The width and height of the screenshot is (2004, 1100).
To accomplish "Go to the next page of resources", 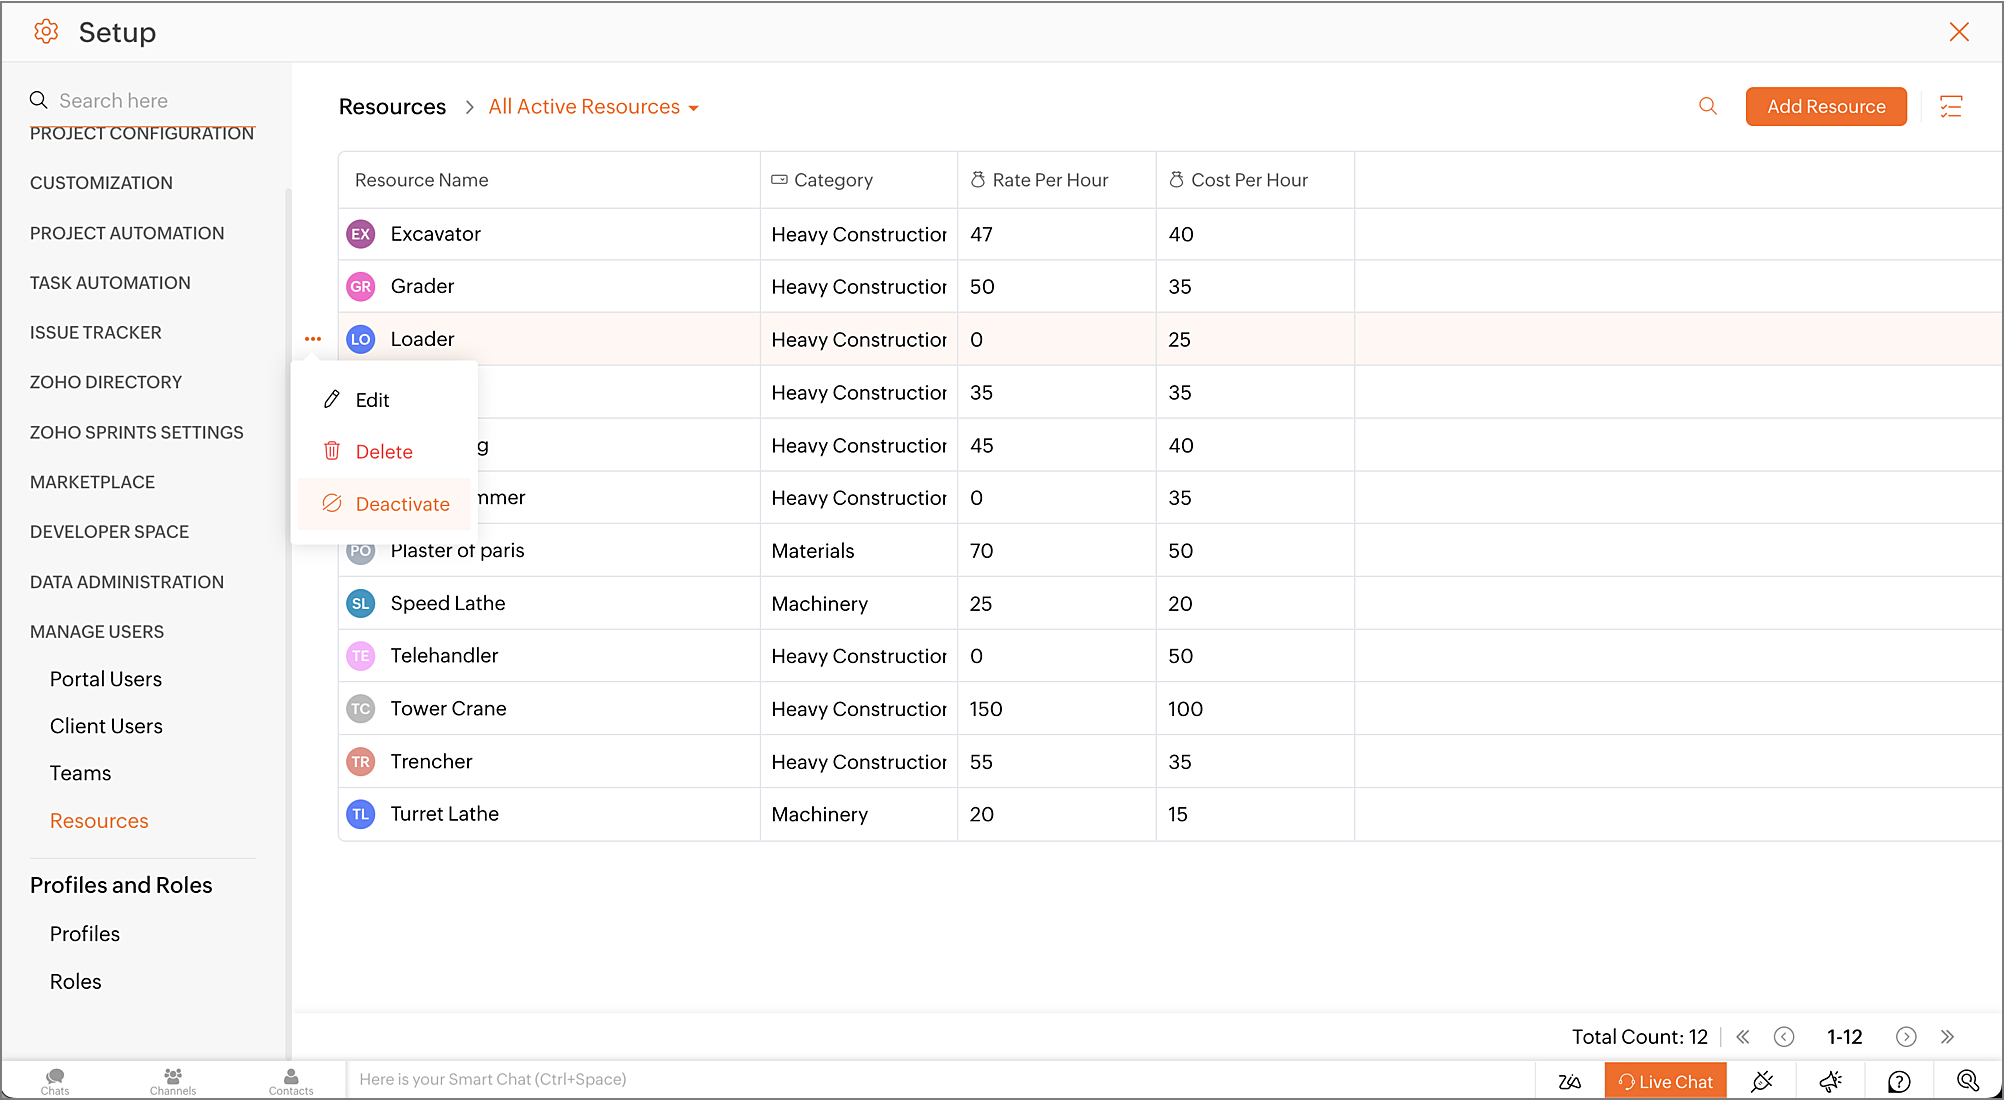I will point(1906,1037).
